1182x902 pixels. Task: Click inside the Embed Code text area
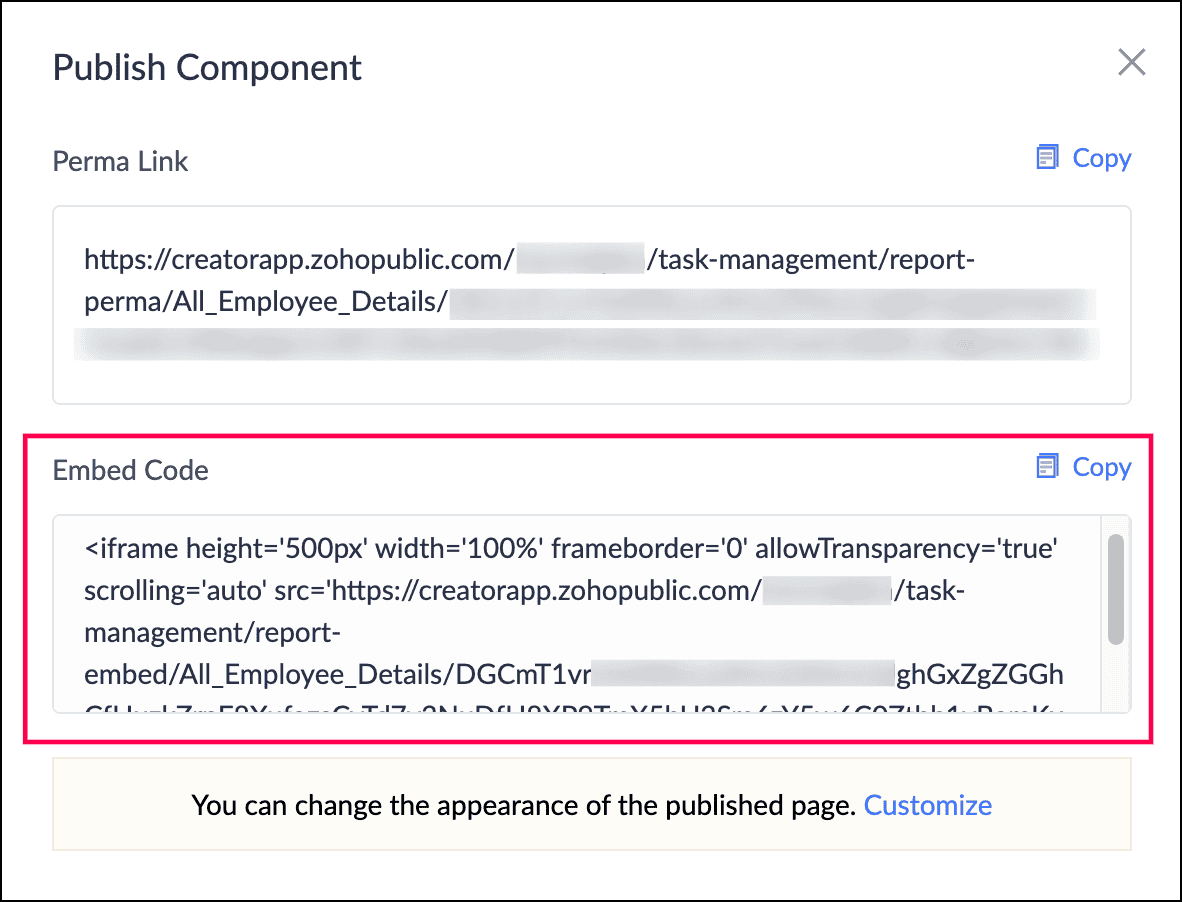coord(577,613)
